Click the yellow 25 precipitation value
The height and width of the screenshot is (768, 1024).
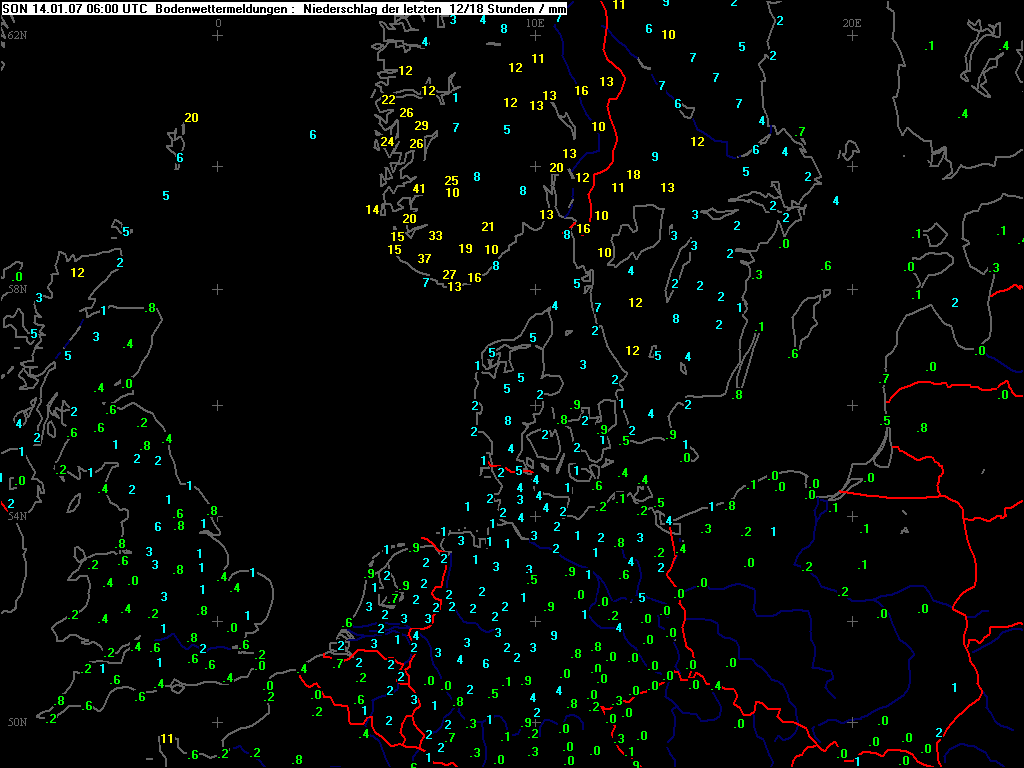point(451,181)
